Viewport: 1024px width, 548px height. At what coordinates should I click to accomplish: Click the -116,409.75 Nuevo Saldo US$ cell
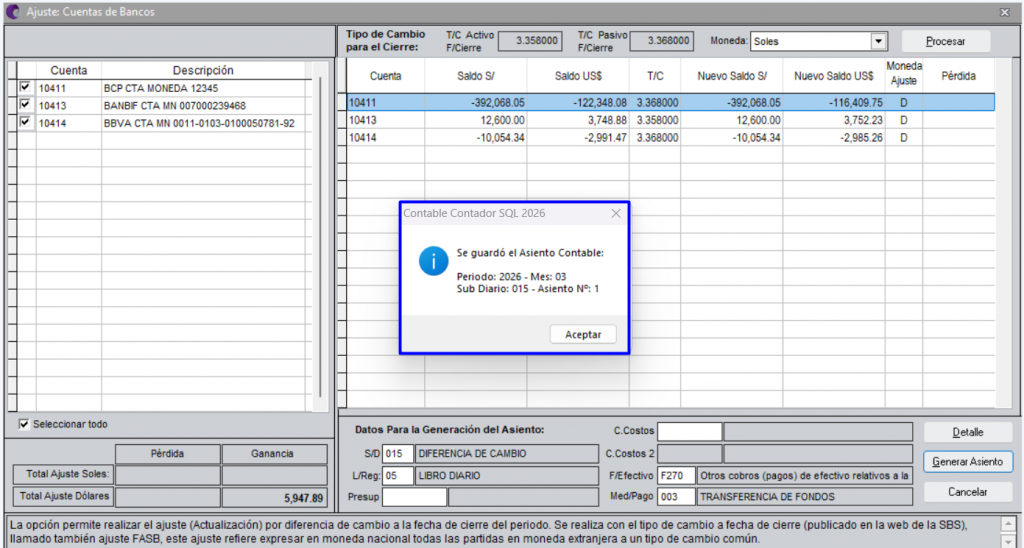tap(833, 103)
